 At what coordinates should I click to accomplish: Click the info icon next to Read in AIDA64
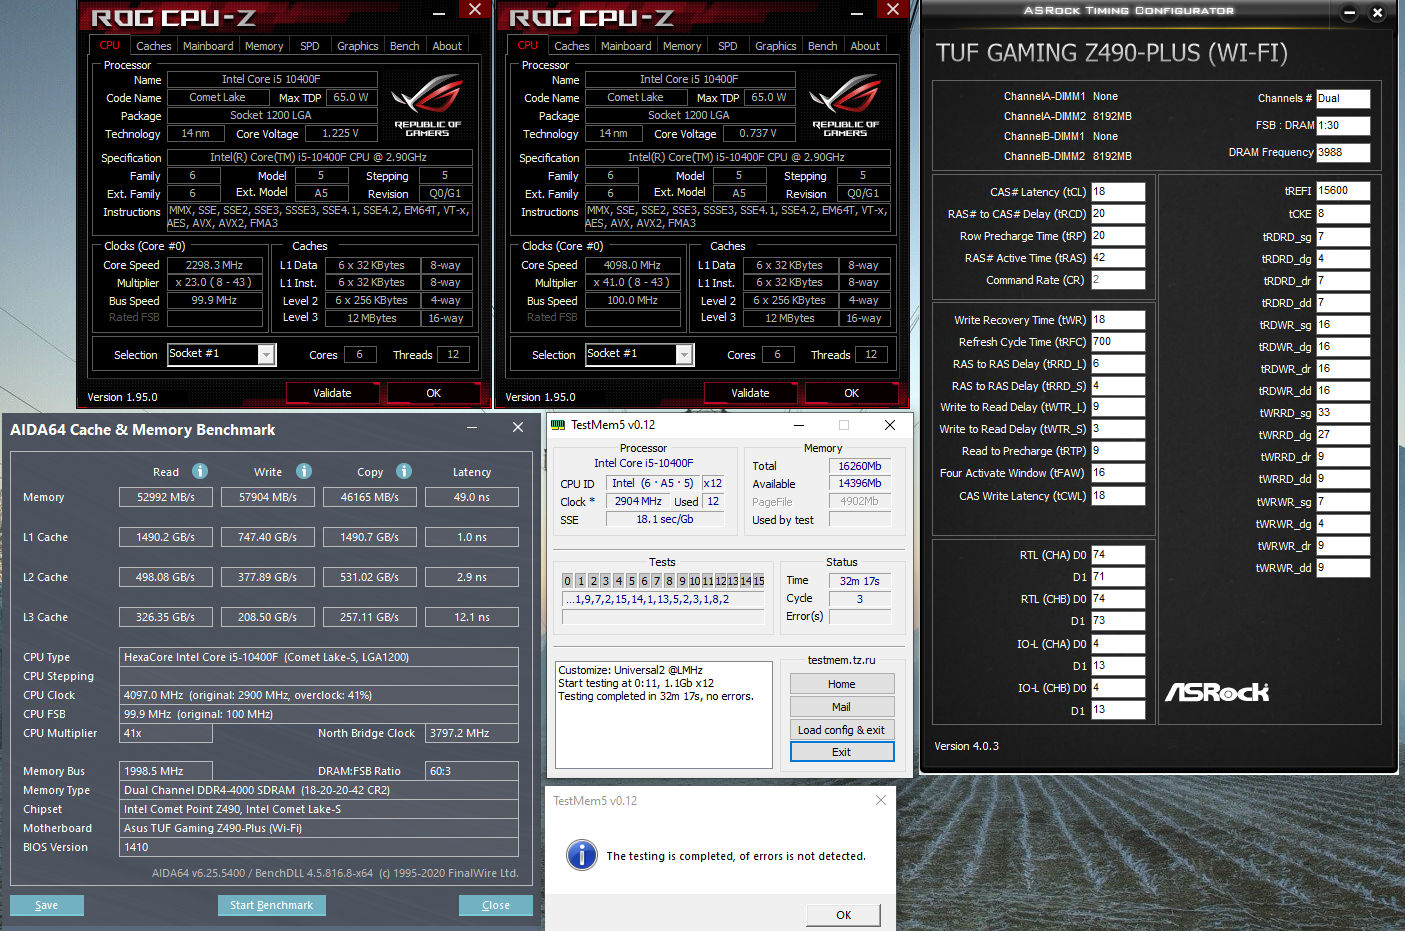pos(200,471)
